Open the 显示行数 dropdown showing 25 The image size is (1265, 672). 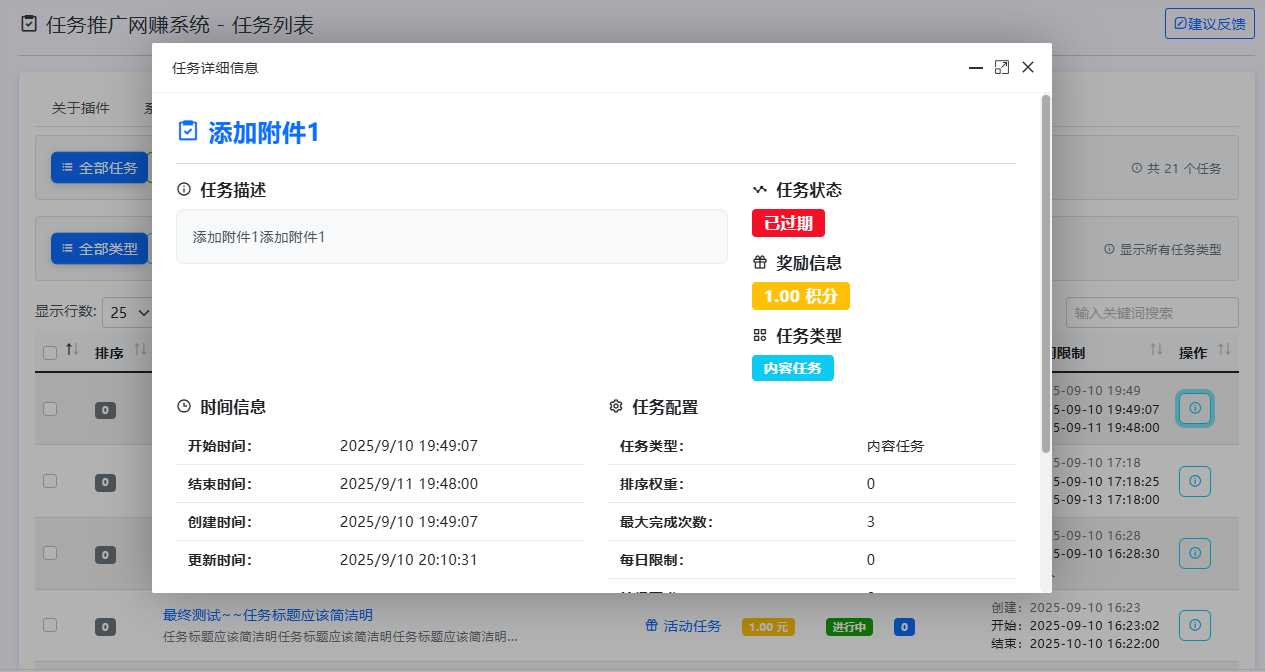click(128, 312)
